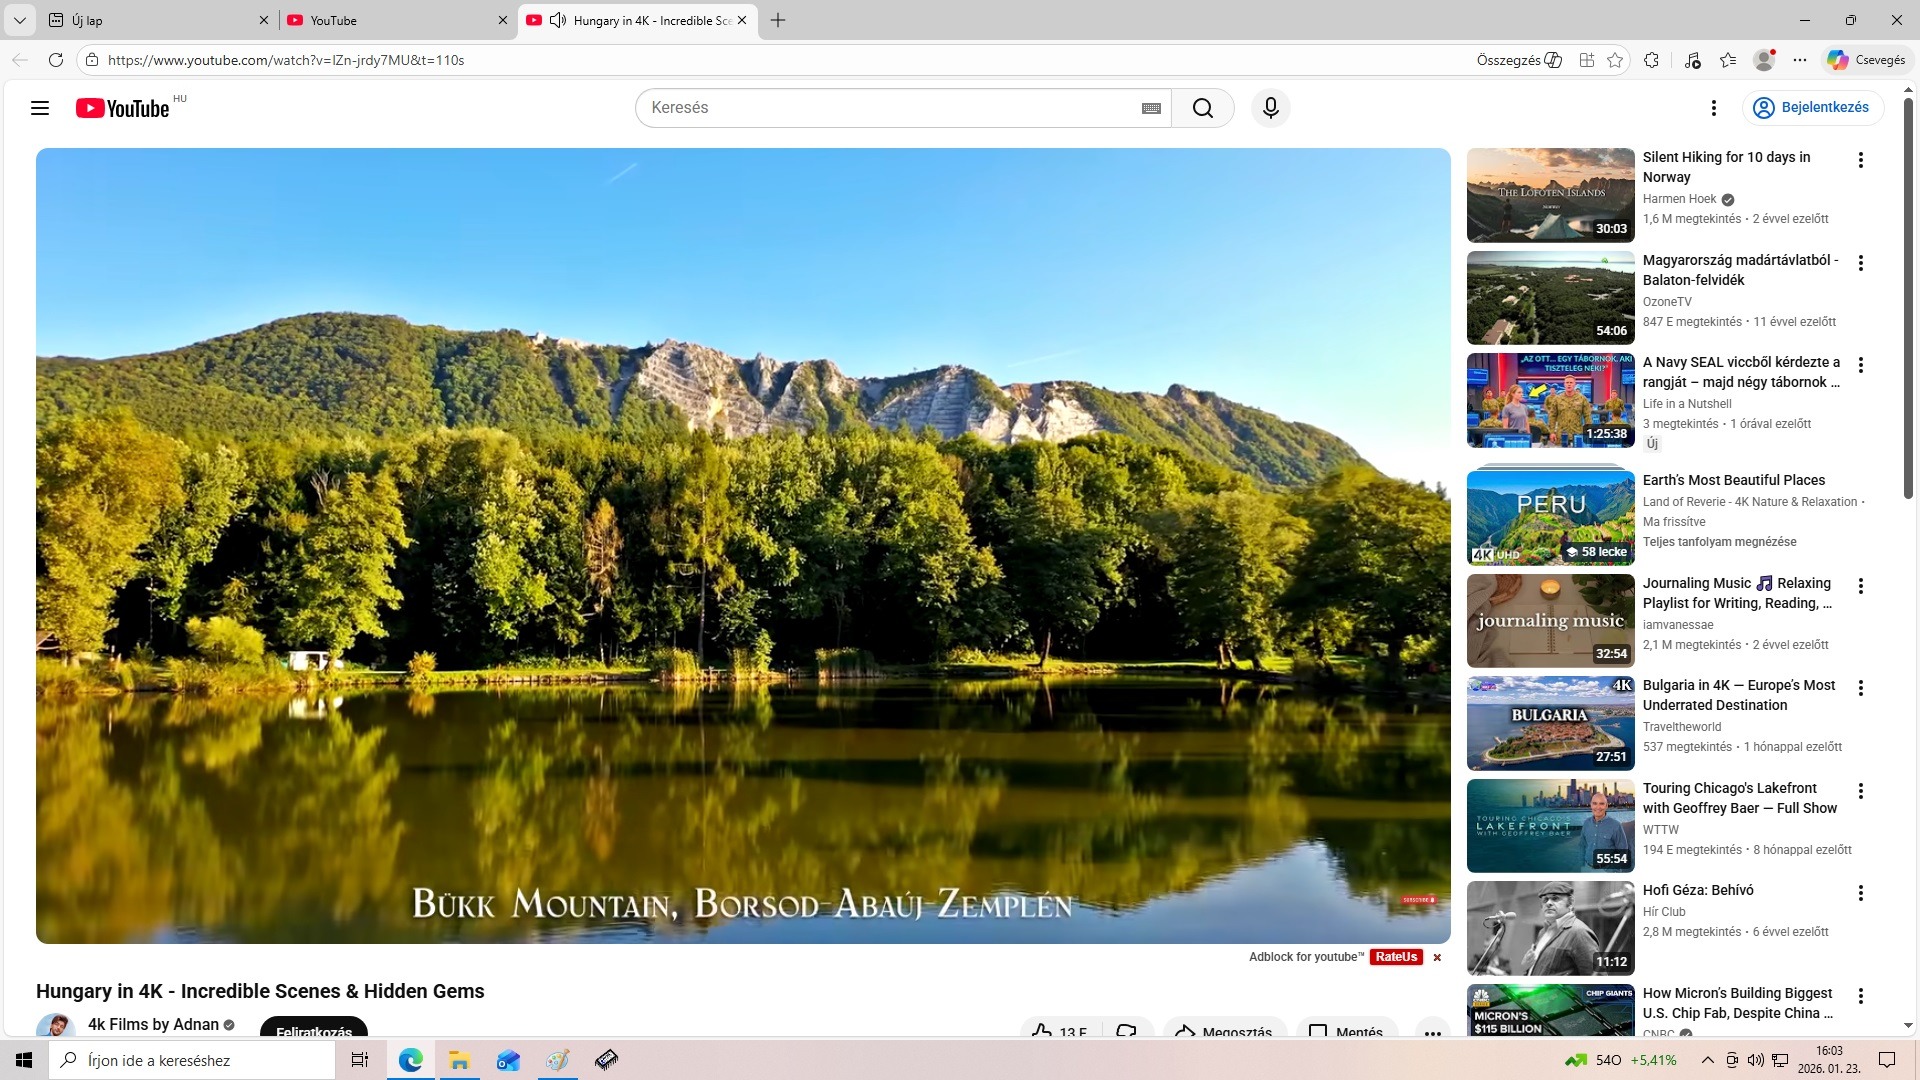Open the on-screen keyboard in search box
1920x1080 pixels.
coord(1151,108)
